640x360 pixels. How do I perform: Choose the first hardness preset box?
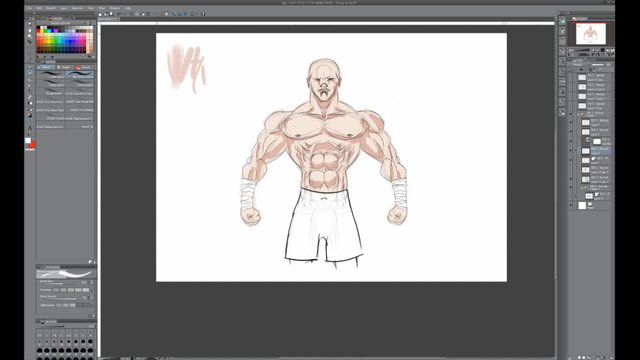56,290
